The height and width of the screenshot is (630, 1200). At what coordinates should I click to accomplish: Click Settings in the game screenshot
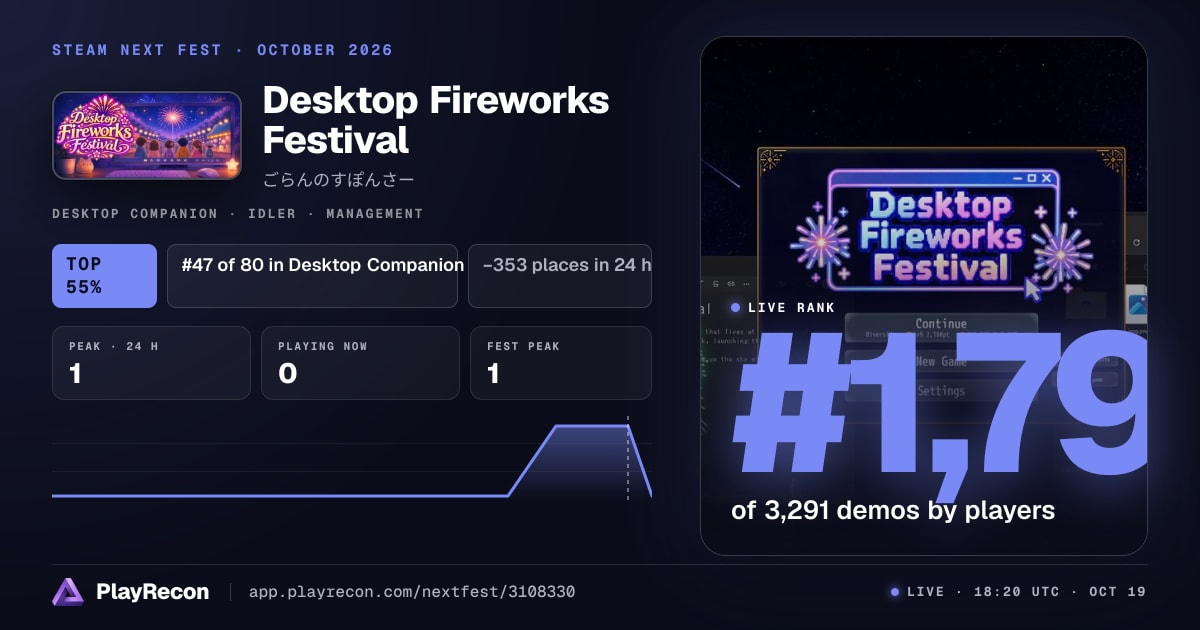click(941, 390)
